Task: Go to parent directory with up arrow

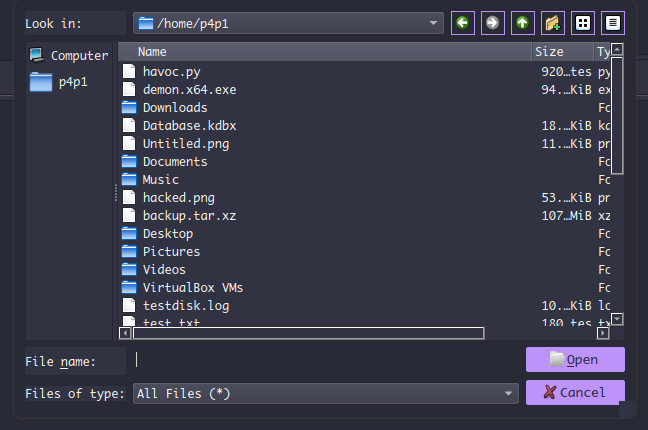Action: pos(522,22)
